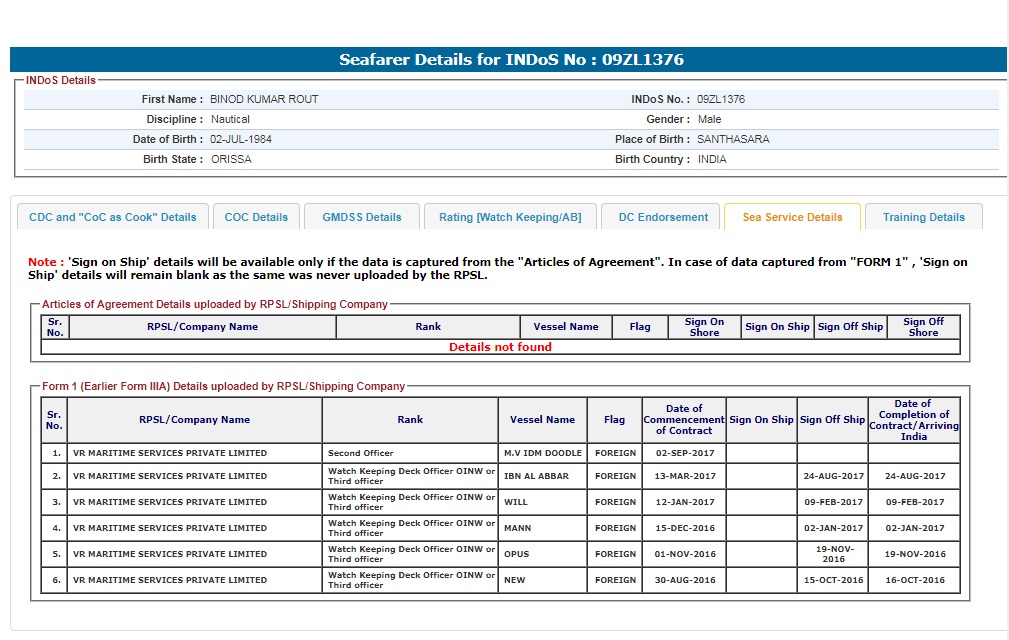1009x640 pixels.
Task: Open Rating [Watch Keeping/AB] tab
Action: point(510,217)
